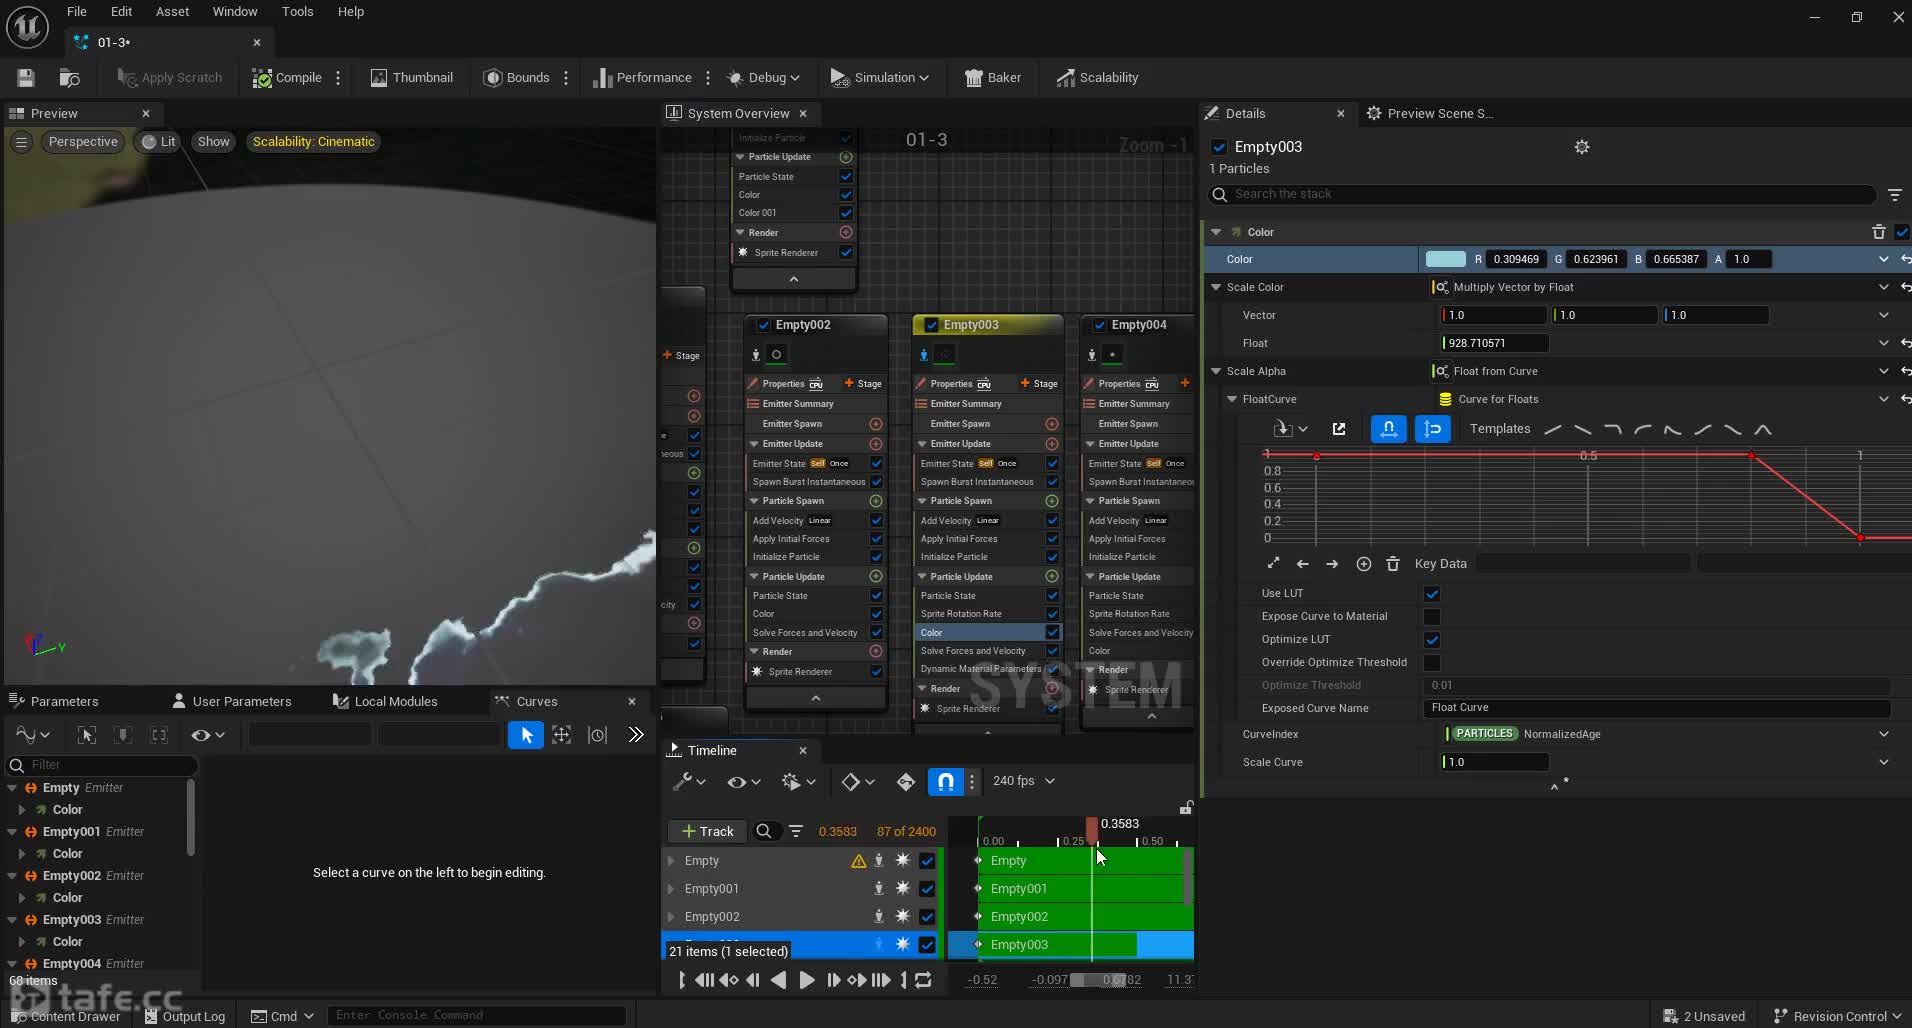Open the Performance tool
The height and width of the screenshot is (1028, 1912).
(642, 78)
